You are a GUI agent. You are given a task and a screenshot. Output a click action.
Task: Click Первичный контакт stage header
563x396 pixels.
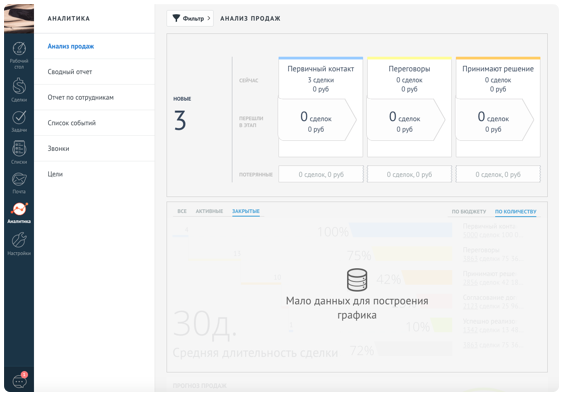point(321,69)
